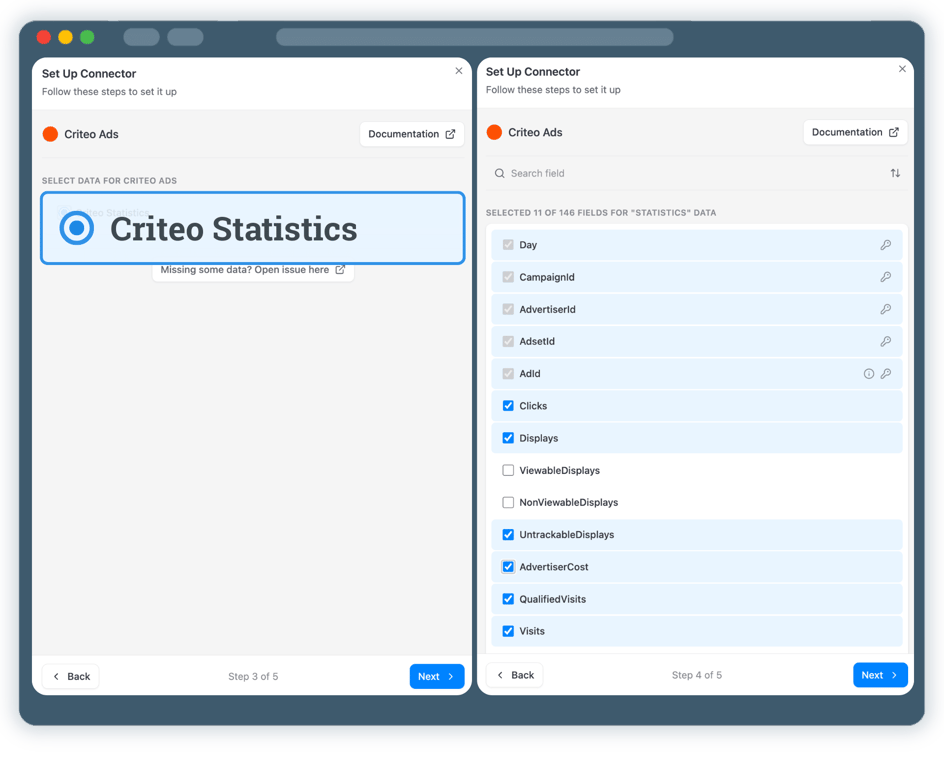This screenshot has height=768, width=944.
Task: Uncheck the UntrackableDisplays field
Action: [508, 534]
